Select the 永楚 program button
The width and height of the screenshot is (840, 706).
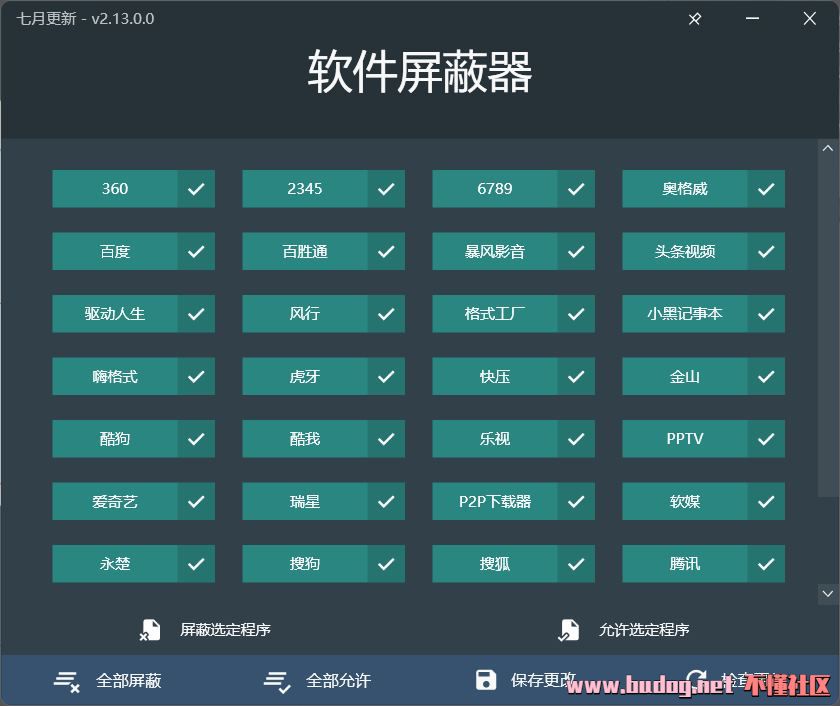[115, 564]
